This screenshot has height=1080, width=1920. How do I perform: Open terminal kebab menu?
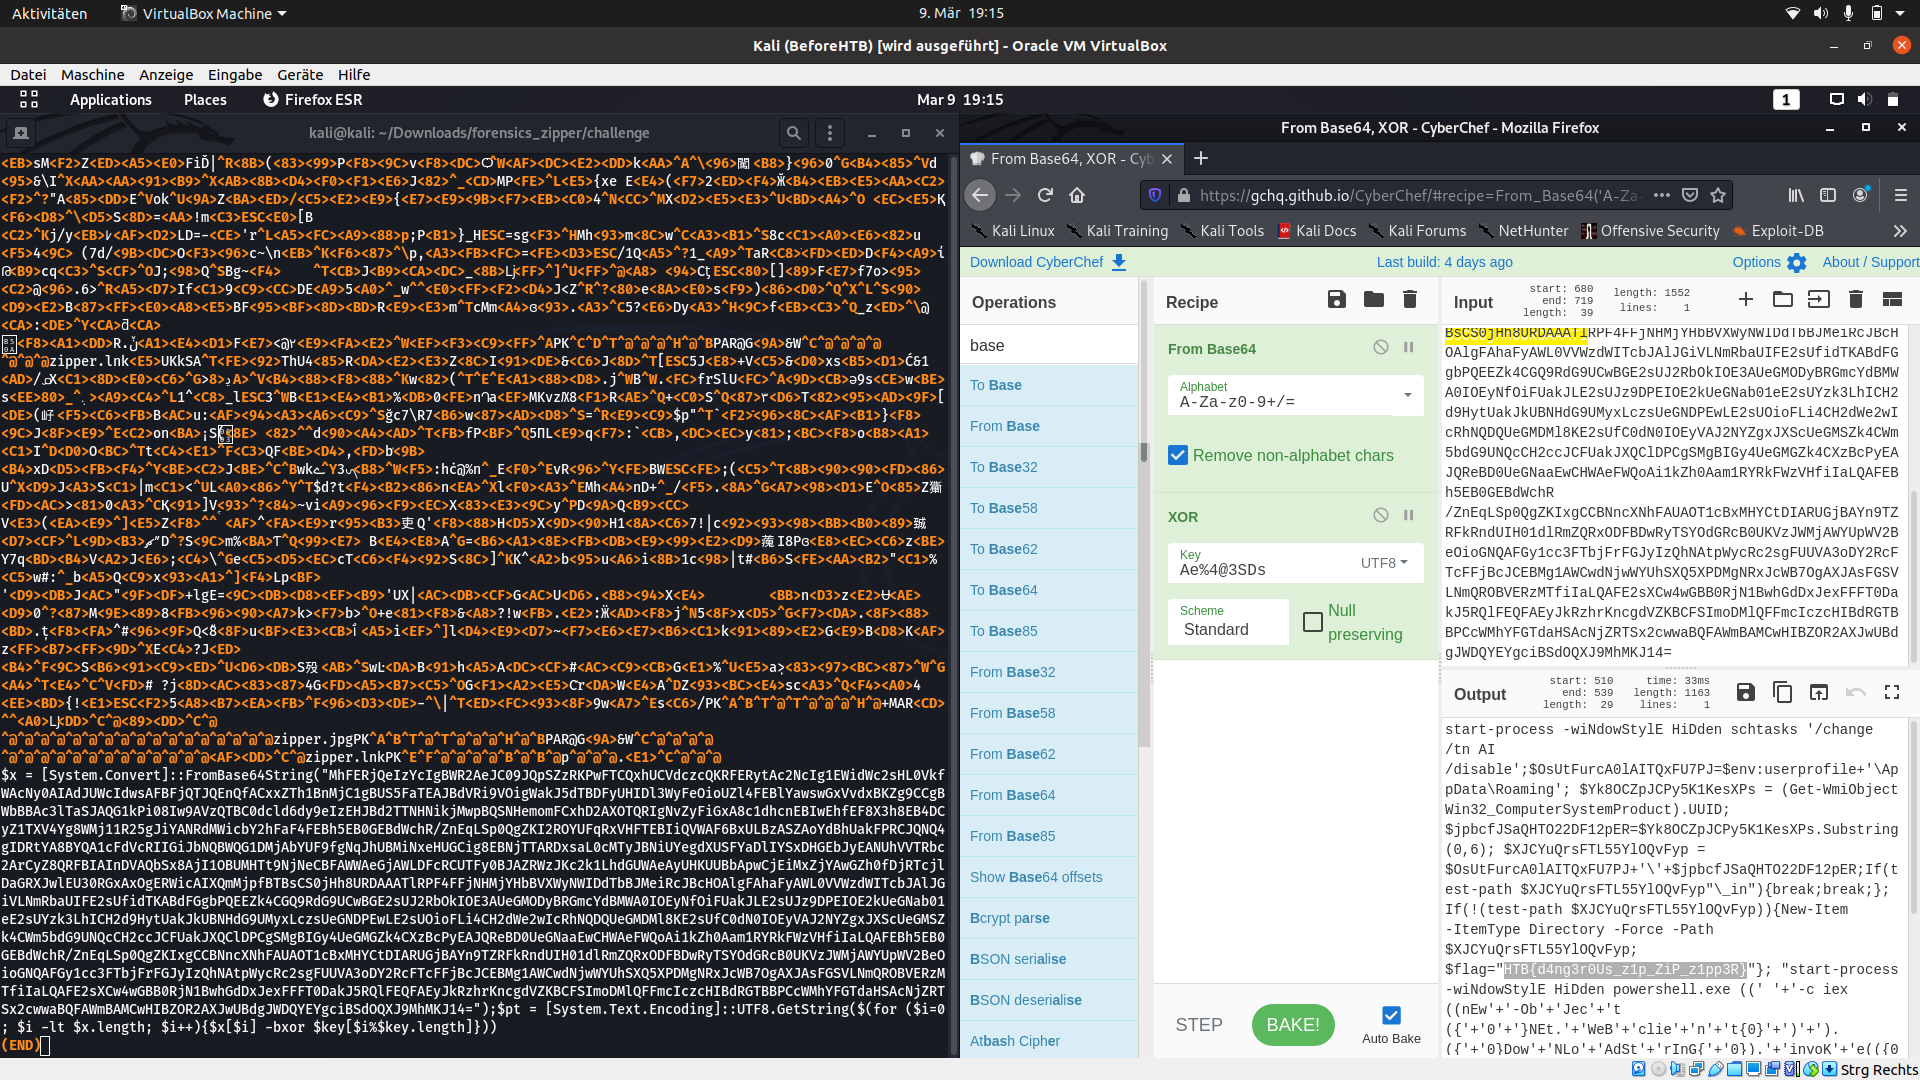click(830, 133)
